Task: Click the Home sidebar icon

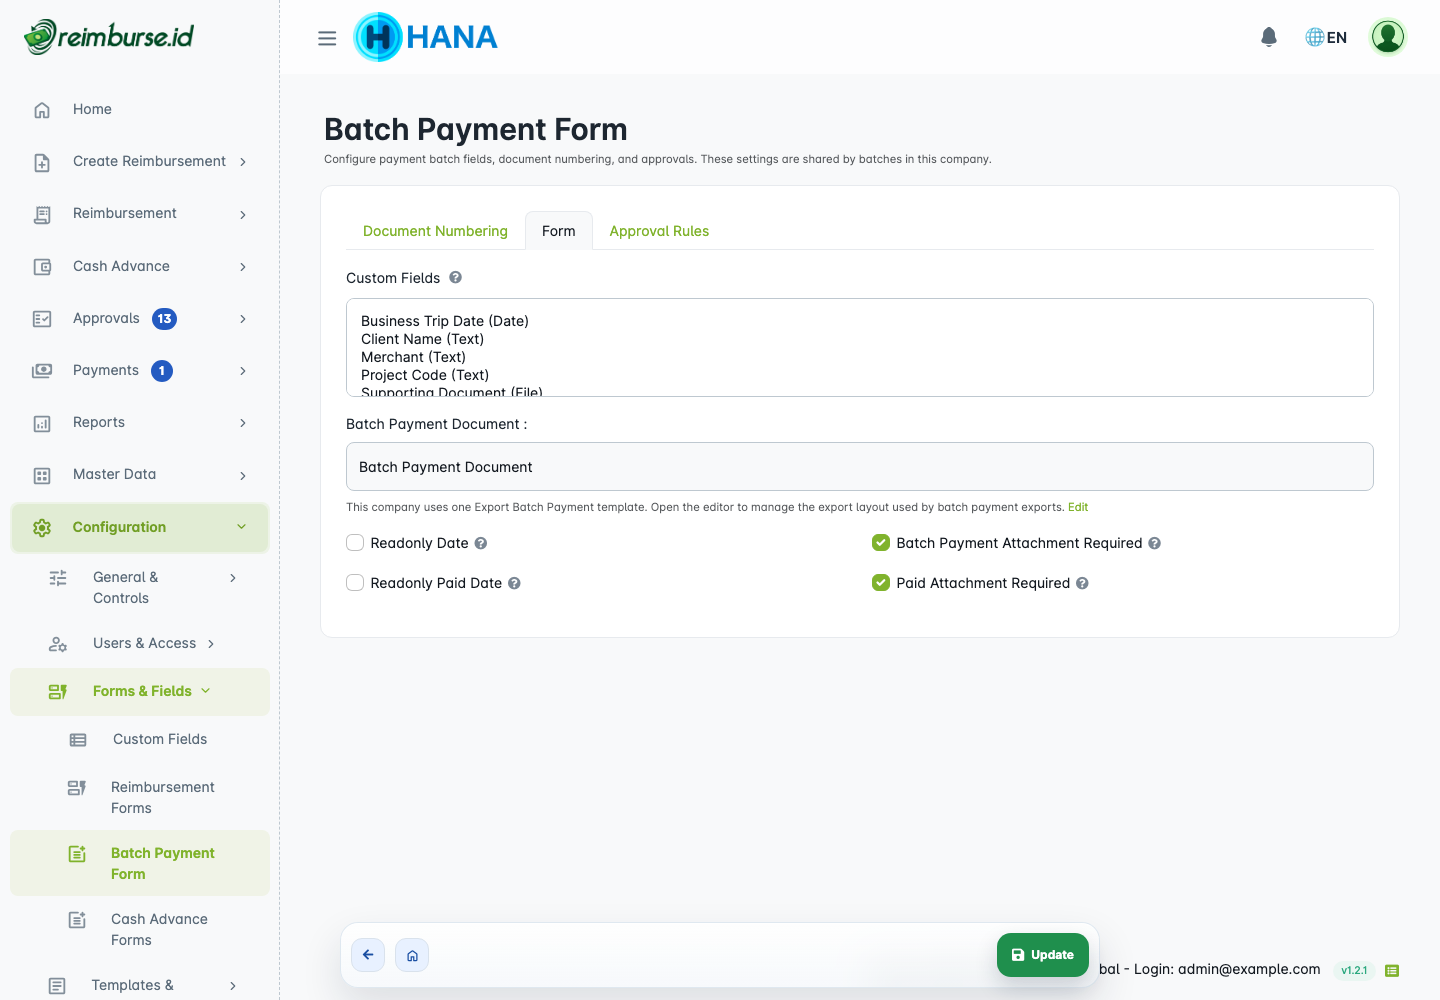Action: (42, 110)
